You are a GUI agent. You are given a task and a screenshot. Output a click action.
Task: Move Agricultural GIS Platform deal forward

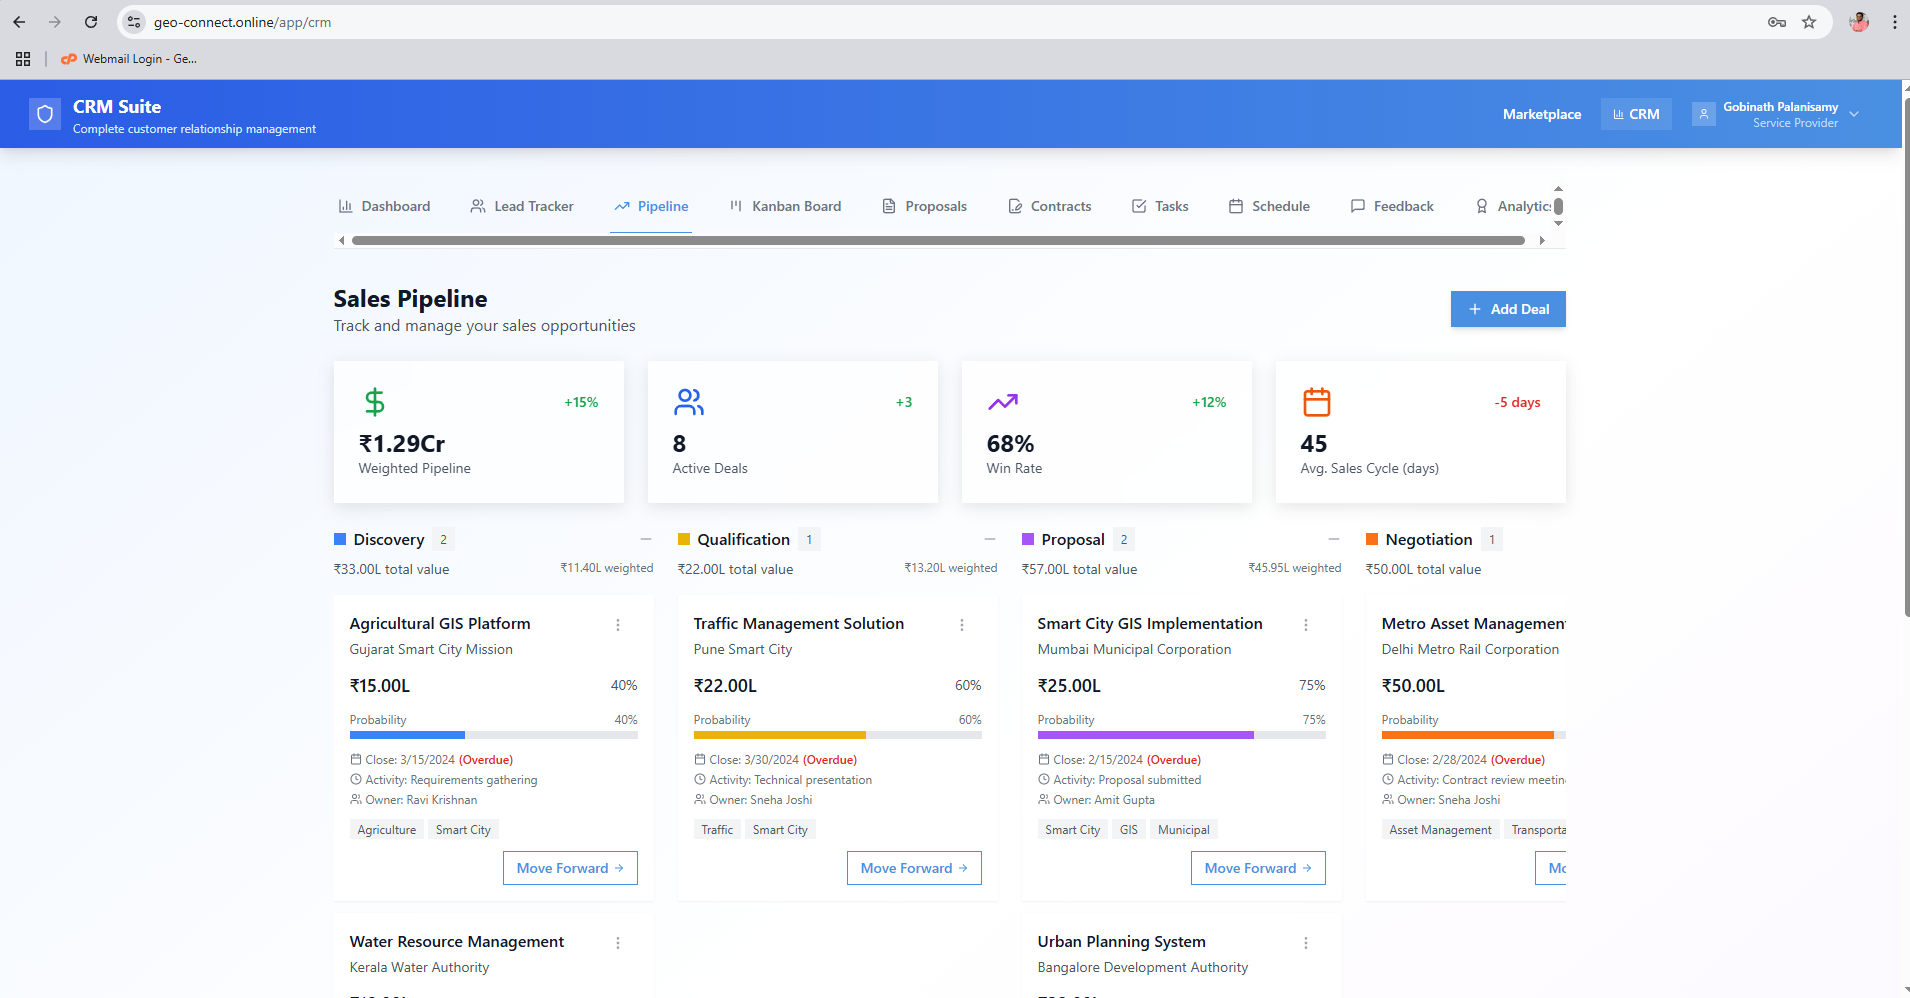tap(570, 868)
